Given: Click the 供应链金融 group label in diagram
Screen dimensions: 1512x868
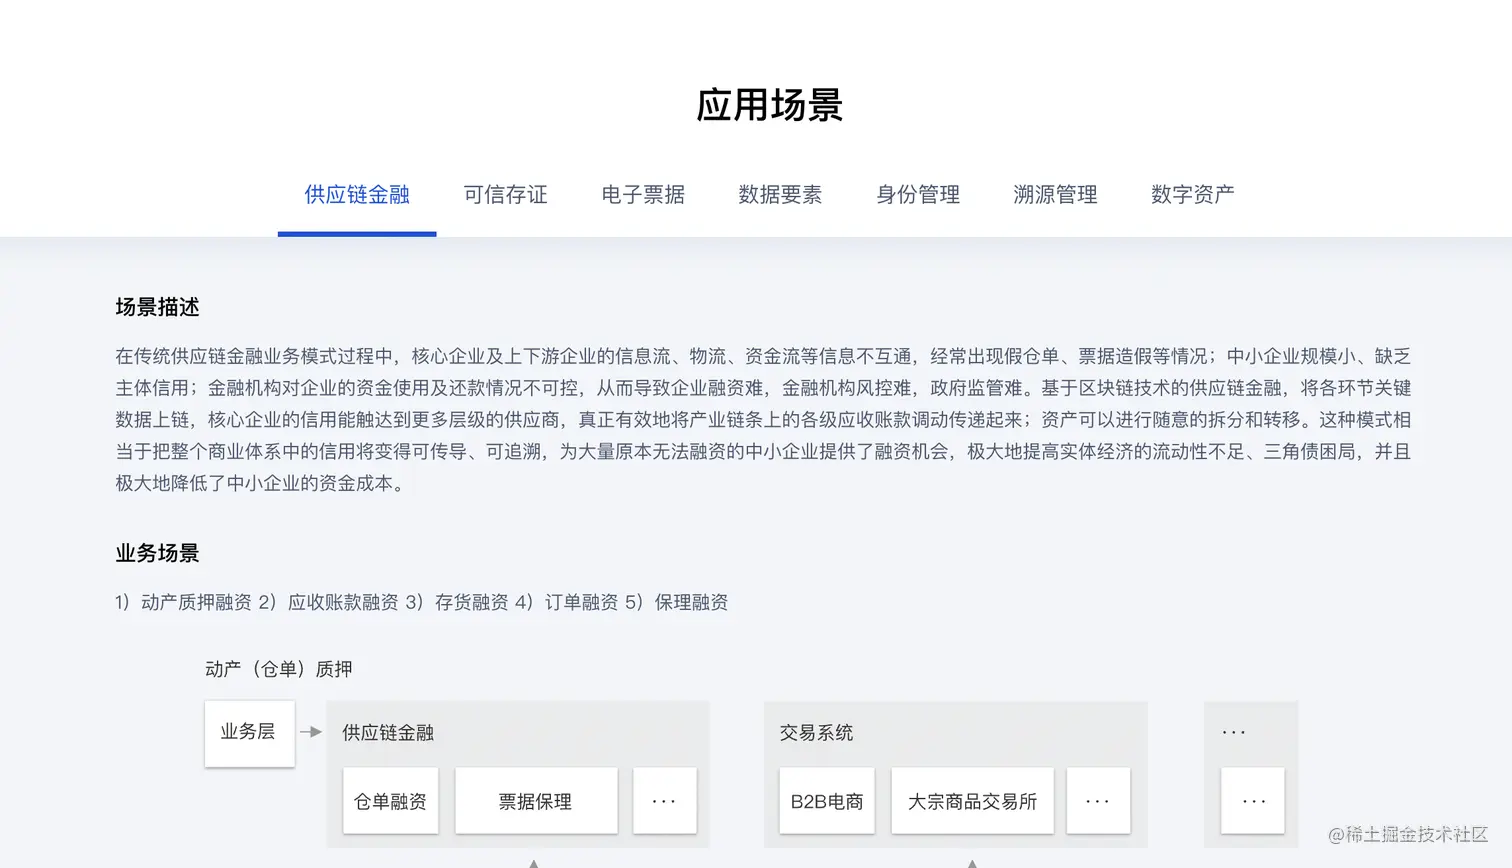Looking at the screenshot, I should (388, 732).
